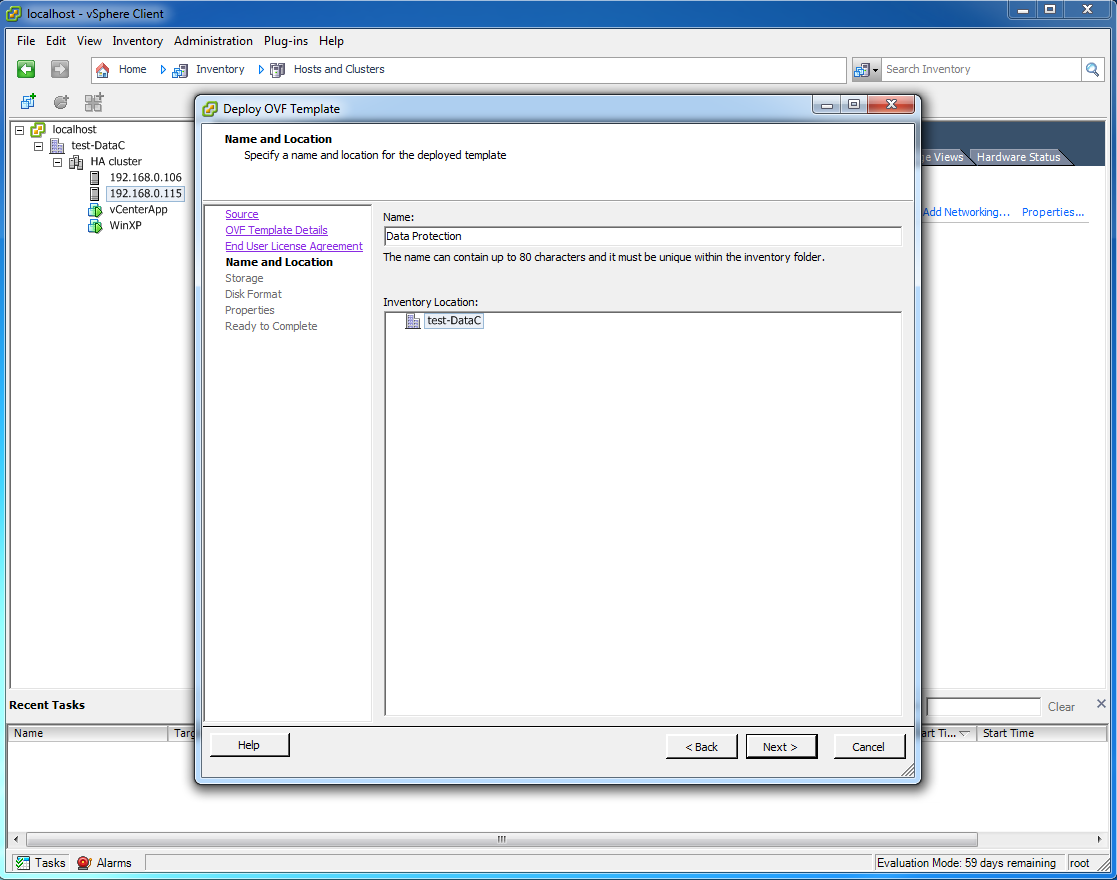
Task: Click the horizontal scrollbar in Recent Tasks
Action: [x=502, y=839]
